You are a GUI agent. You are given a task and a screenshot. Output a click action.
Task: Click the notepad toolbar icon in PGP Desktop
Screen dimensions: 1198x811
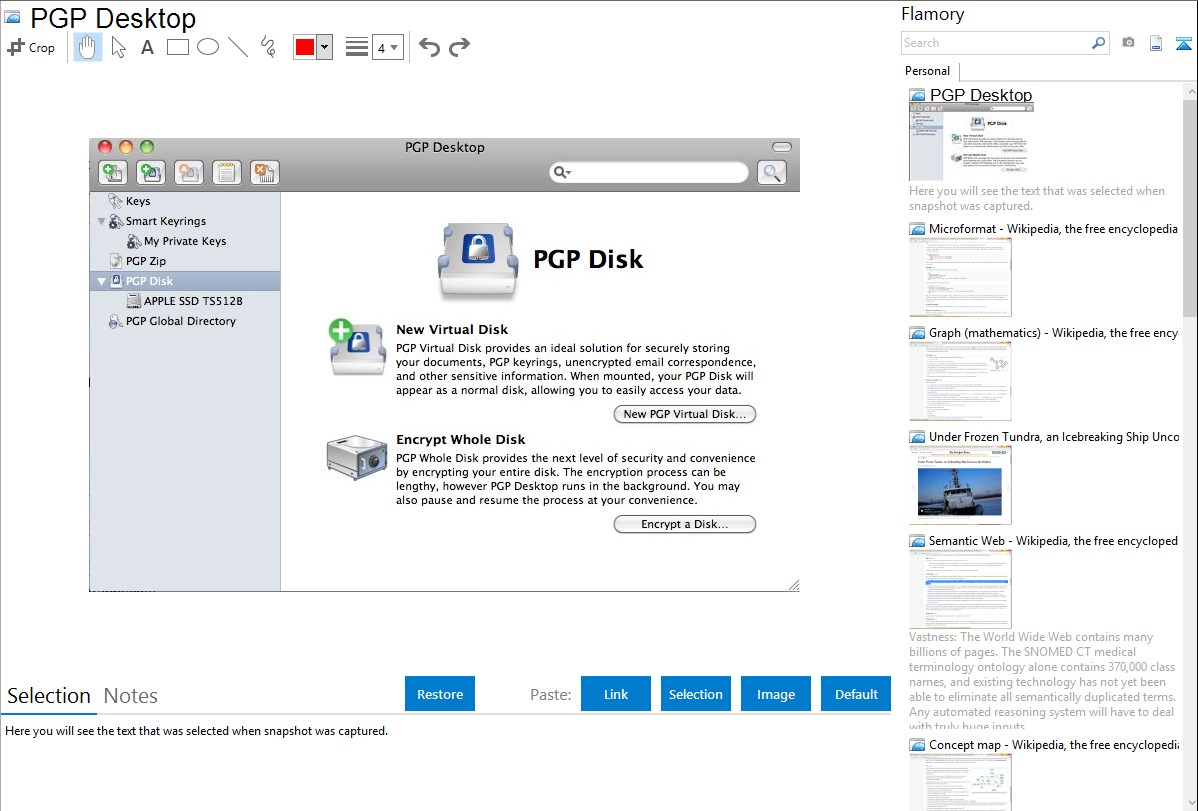(227, 173)
